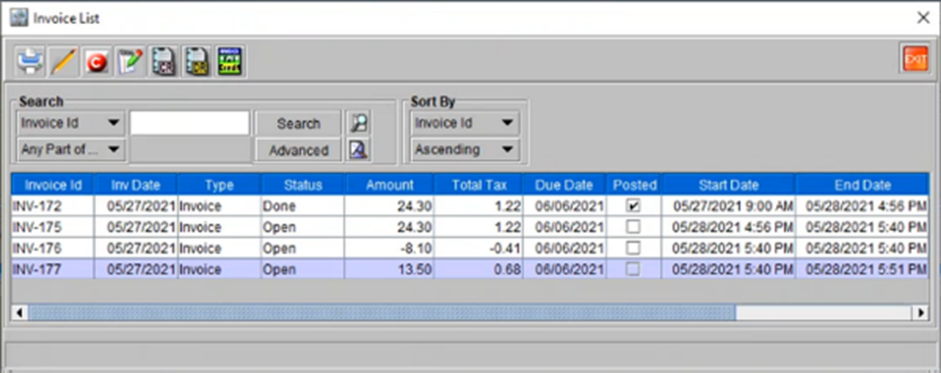Click the Search button
The width and height of the screenshot is (941, 373).
tap(298, 123)
